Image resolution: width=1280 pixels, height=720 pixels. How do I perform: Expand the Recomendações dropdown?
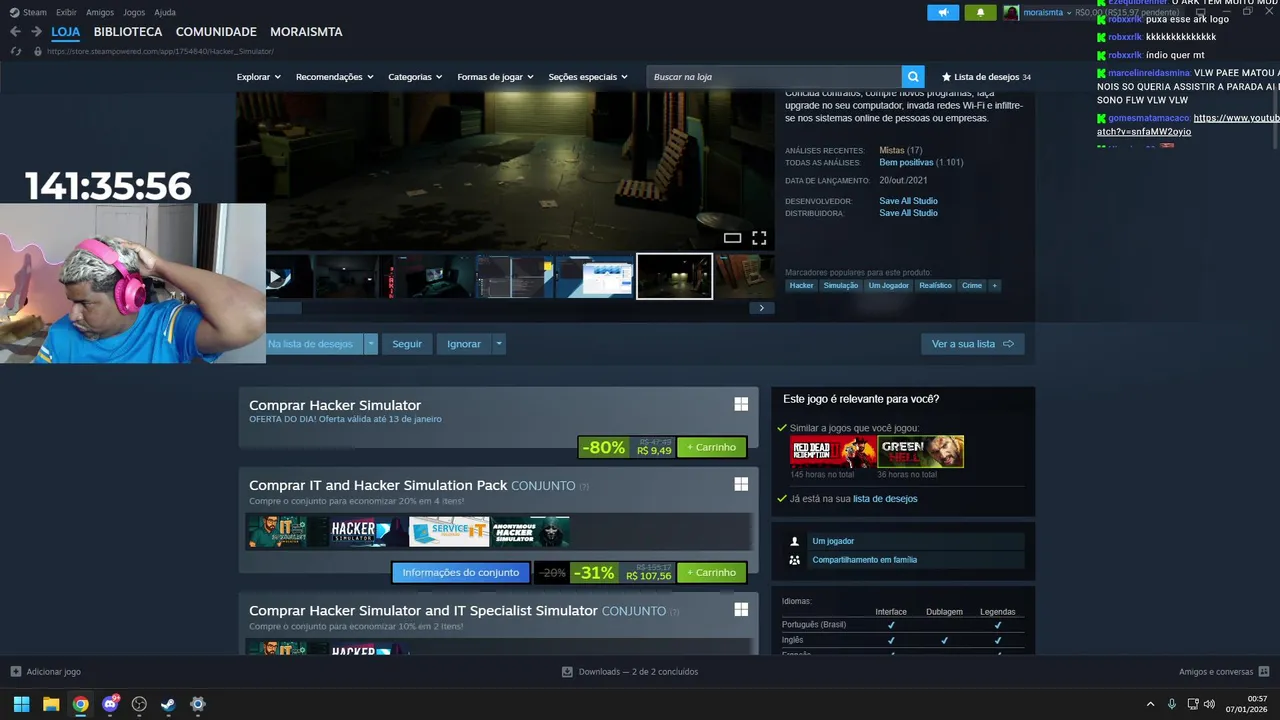(335, 77)
